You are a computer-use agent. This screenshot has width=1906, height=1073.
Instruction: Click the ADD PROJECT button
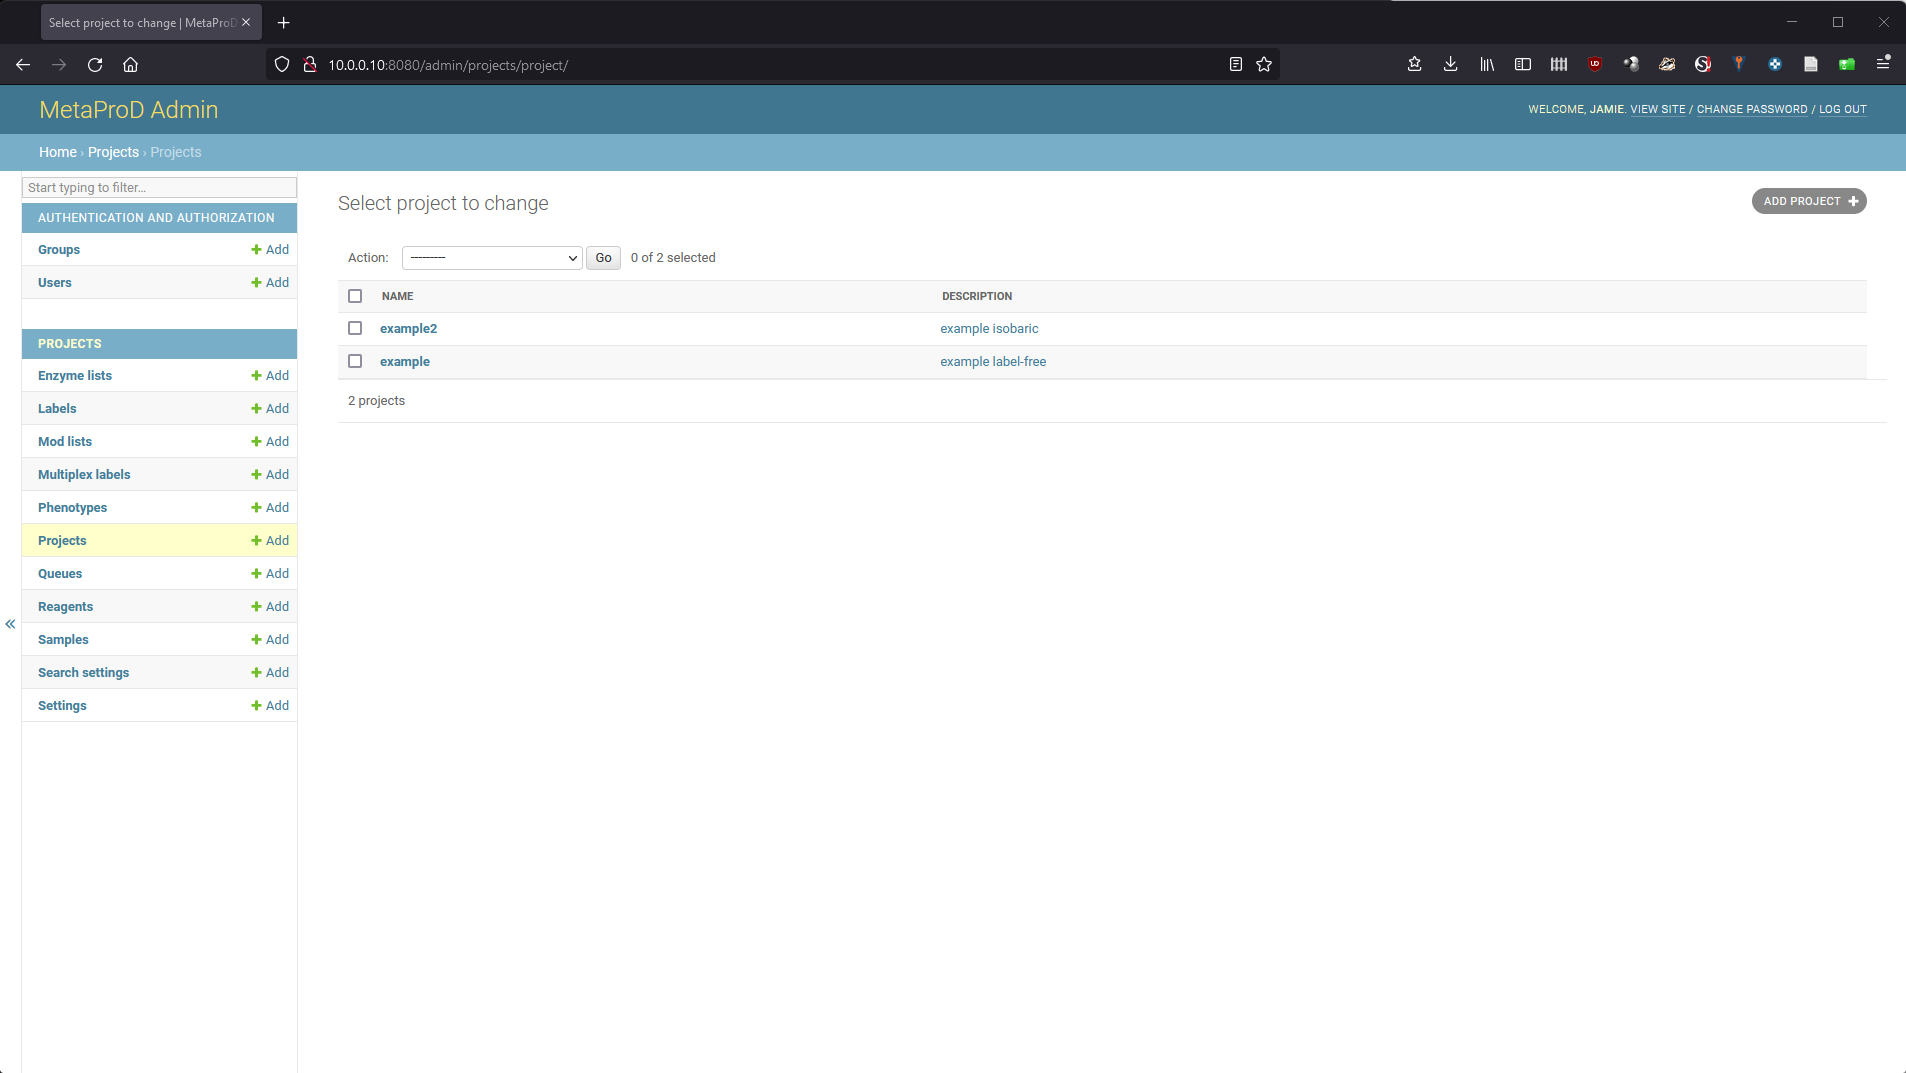tap(1809, 201)
